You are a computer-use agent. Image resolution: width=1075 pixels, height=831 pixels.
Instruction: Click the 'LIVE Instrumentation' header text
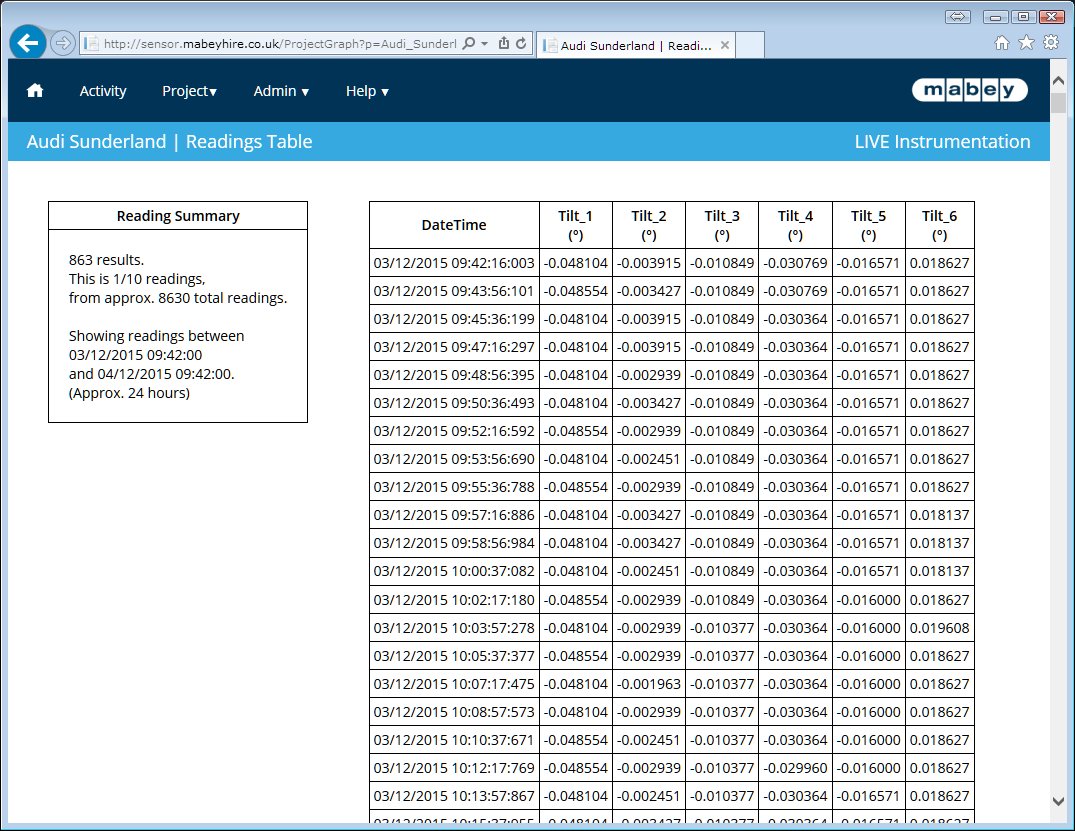click(x=942, y=141)
